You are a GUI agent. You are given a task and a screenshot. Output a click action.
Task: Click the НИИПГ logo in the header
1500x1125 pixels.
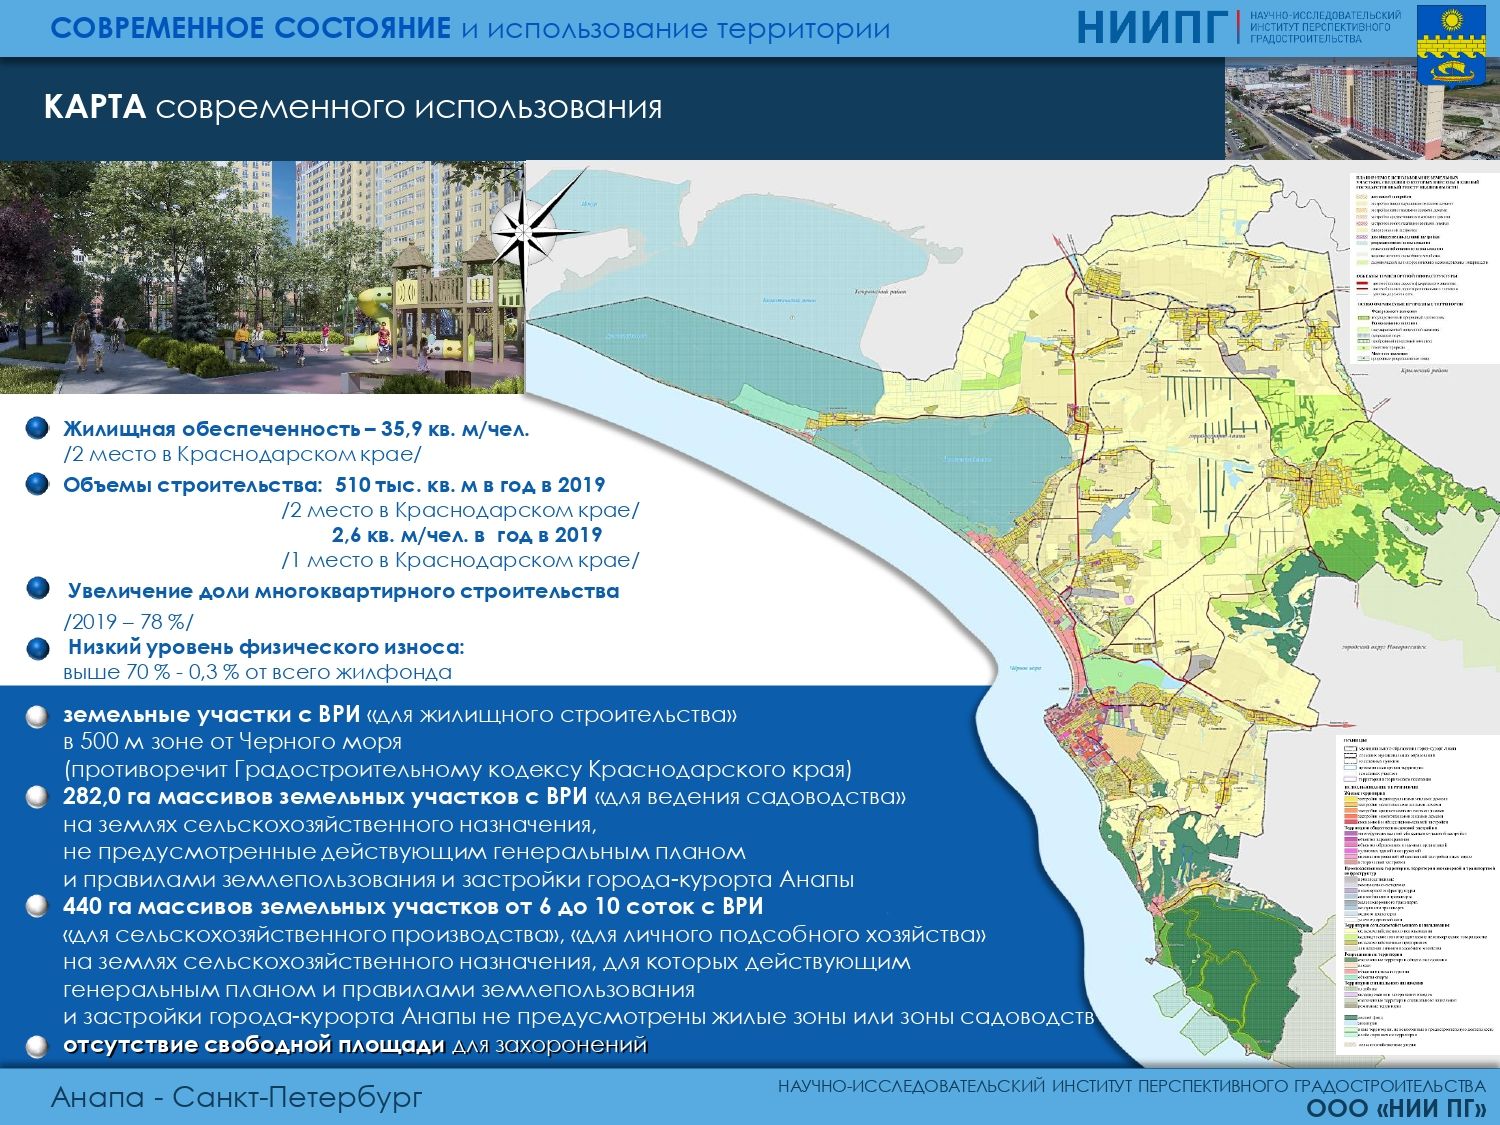[x=1150, y=28]
